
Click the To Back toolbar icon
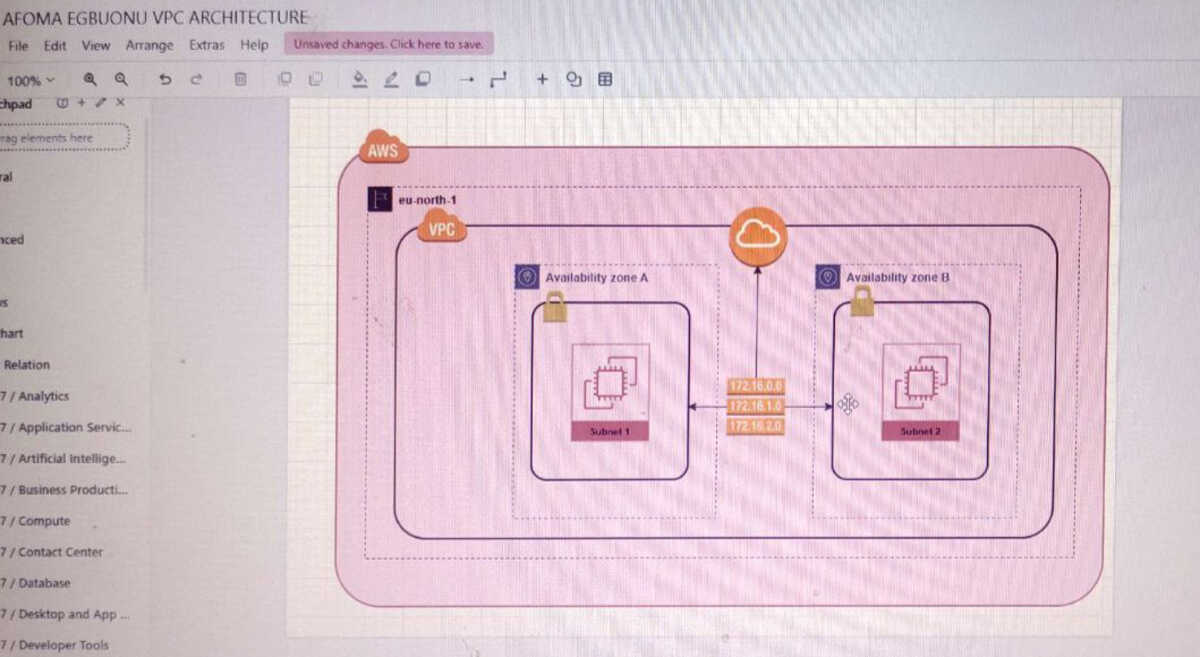316,79
